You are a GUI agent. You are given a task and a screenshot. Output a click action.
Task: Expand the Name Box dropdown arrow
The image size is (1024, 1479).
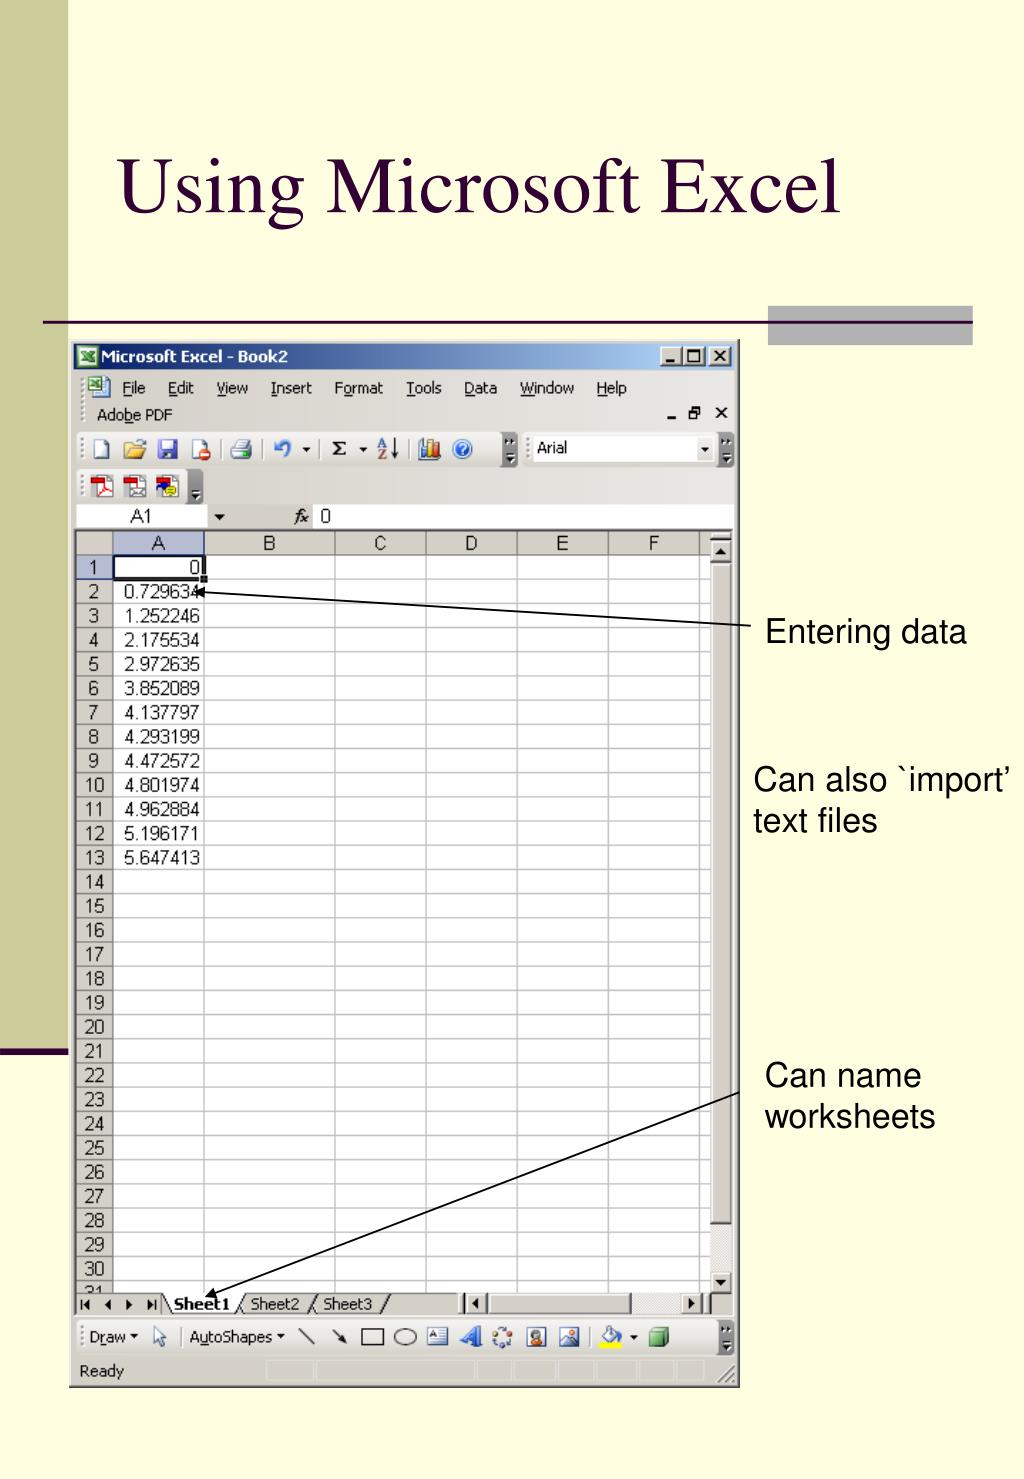(220, 517)
